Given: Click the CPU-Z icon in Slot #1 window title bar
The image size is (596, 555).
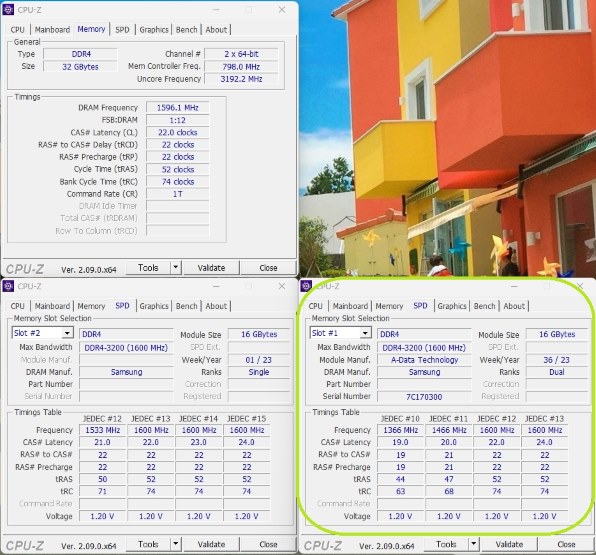Looking at the screenshot, I should point(306,286).
